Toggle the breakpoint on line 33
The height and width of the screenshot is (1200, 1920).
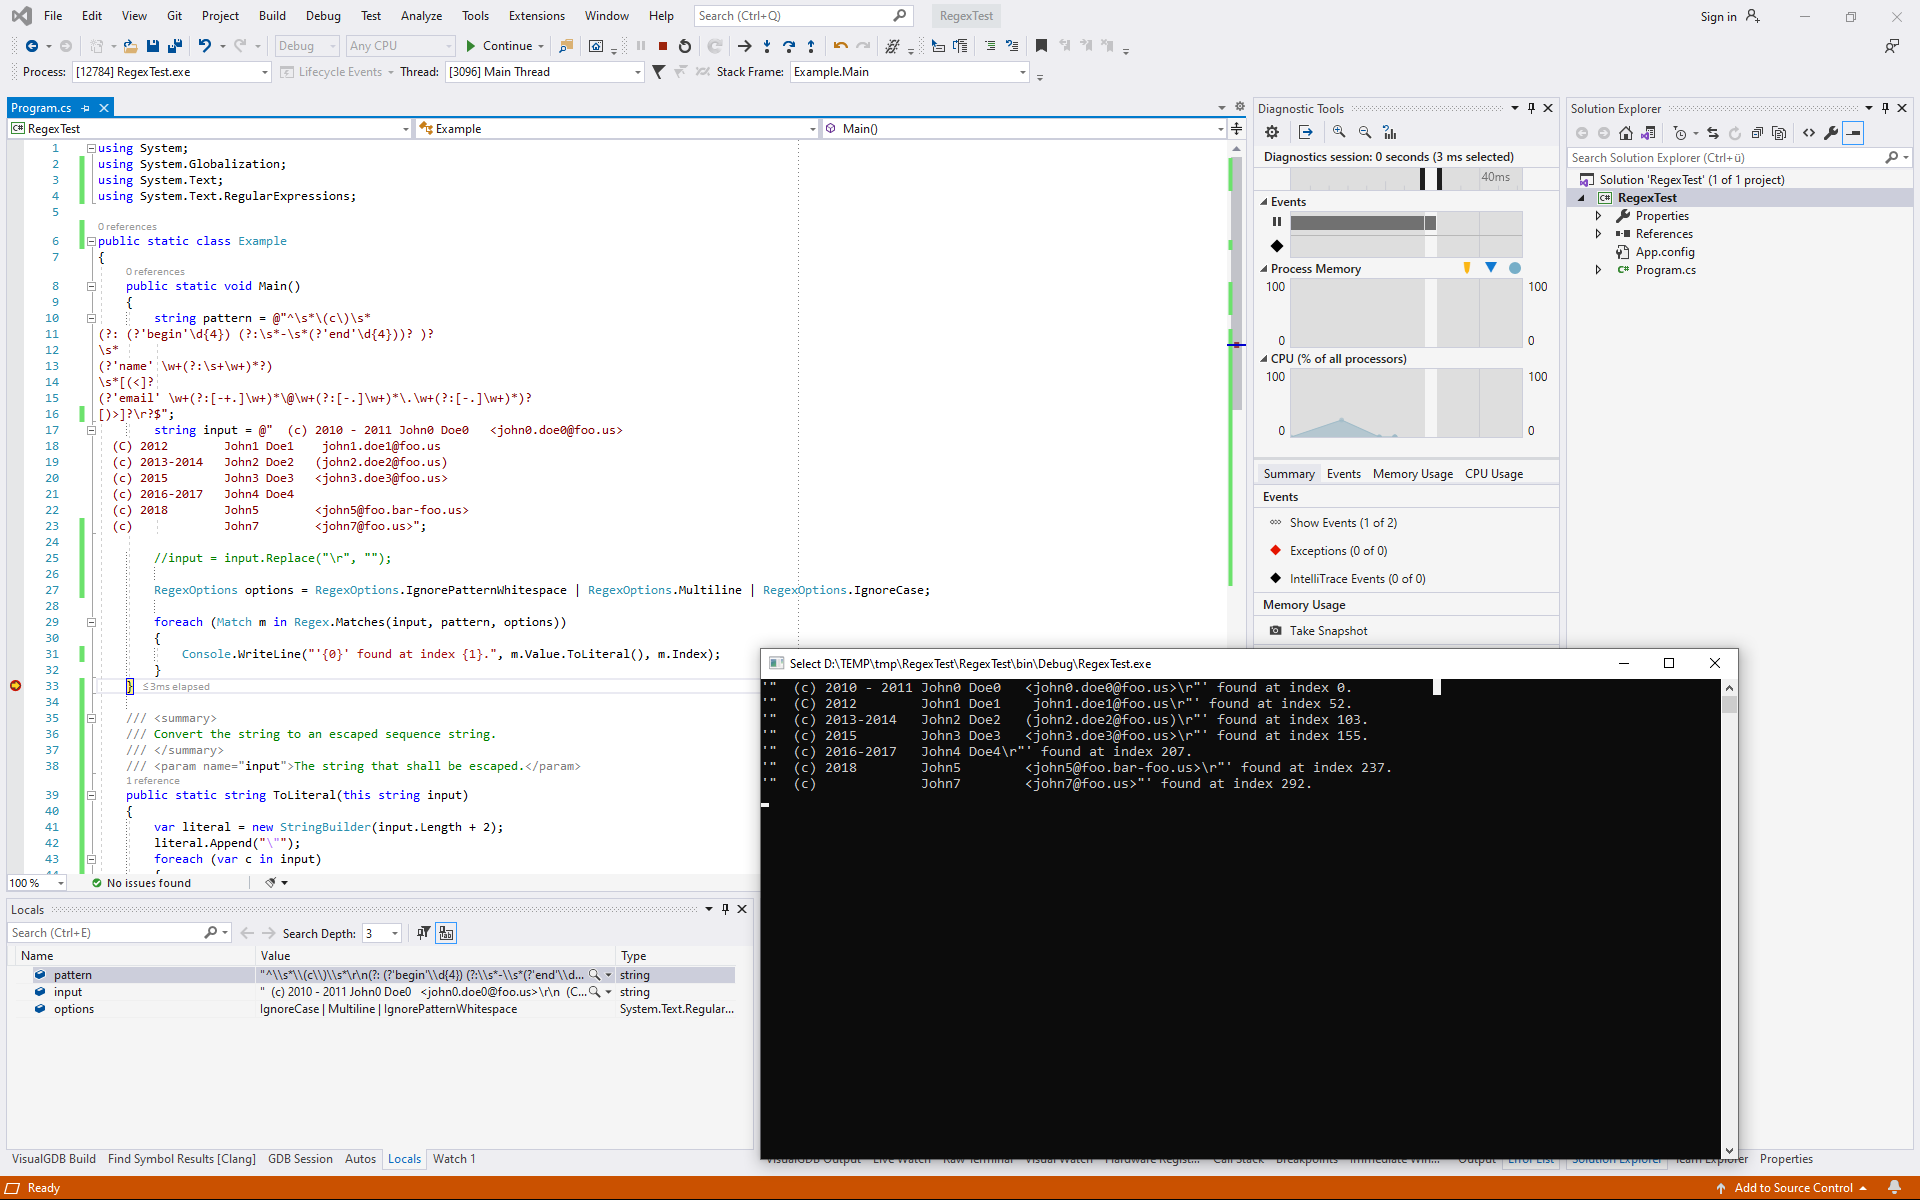[15, 686]
